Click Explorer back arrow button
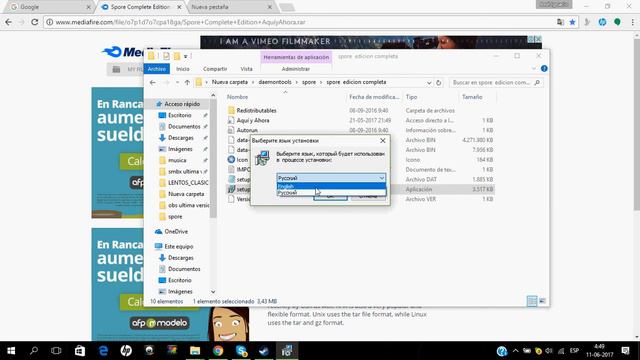The width and height of the screenshot is (640, 360). click(x=153, y=82)
